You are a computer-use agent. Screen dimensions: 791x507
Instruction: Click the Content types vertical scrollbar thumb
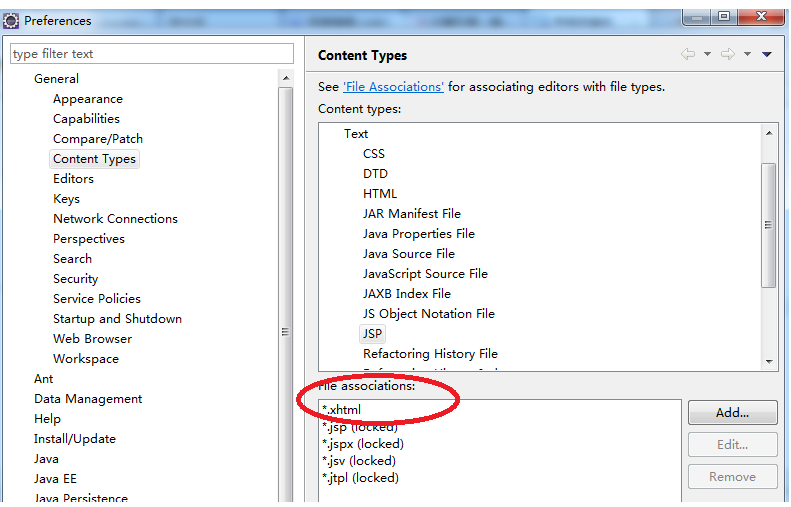[x=768, y=225]
